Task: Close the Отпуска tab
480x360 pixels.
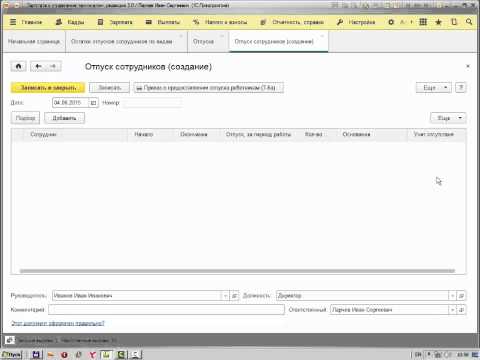Action: [222, 36]
